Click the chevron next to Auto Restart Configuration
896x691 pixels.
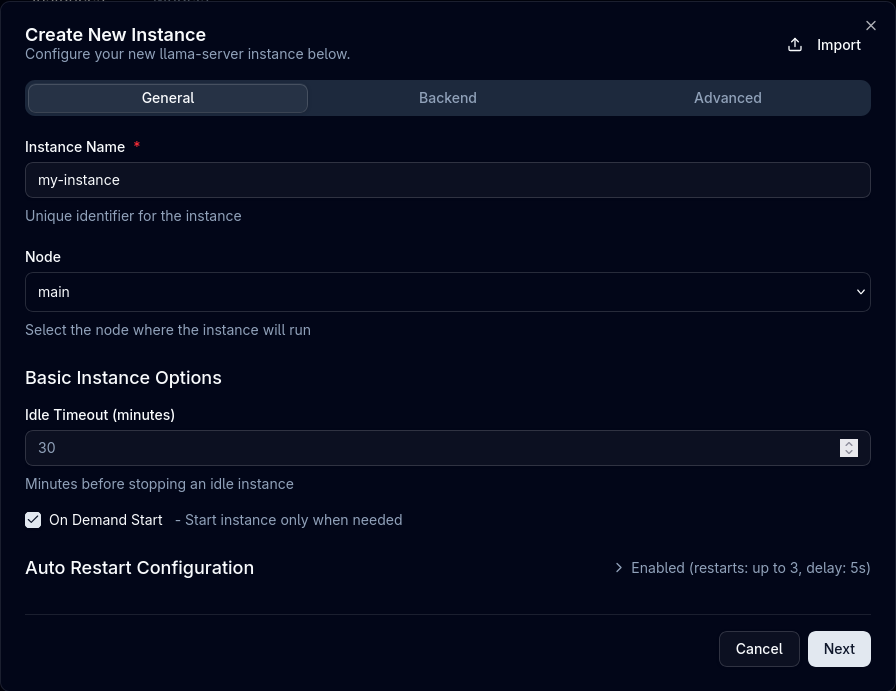tap(619, 567)
